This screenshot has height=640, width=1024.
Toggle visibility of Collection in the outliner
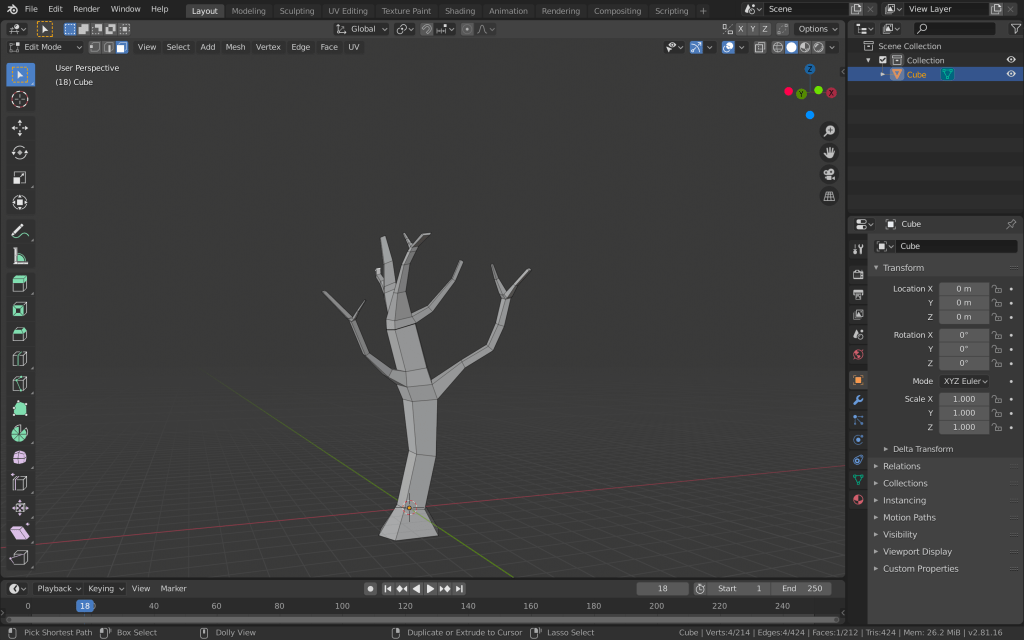[1011, 60]
